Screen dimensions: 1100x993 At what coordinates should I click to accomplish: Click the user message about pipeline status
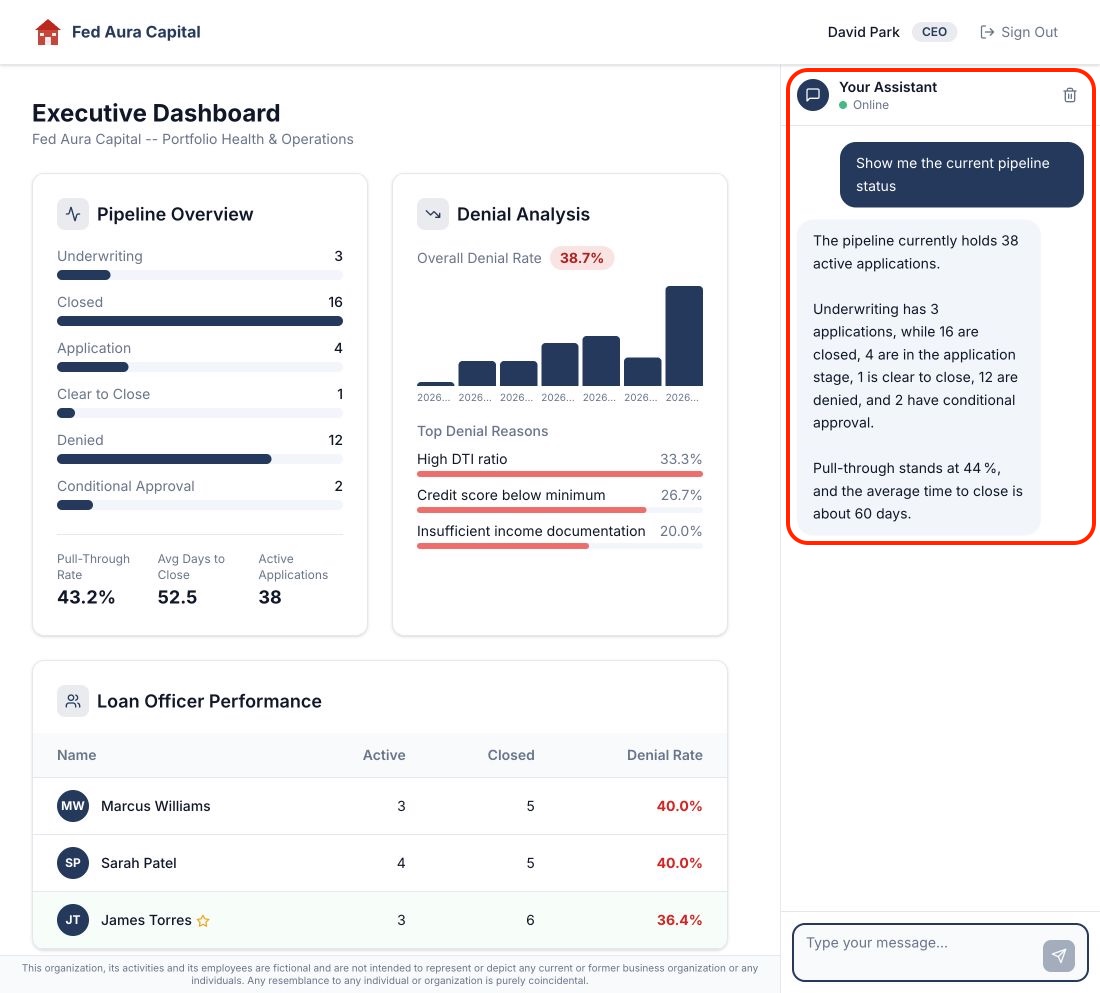pos(961,175)
